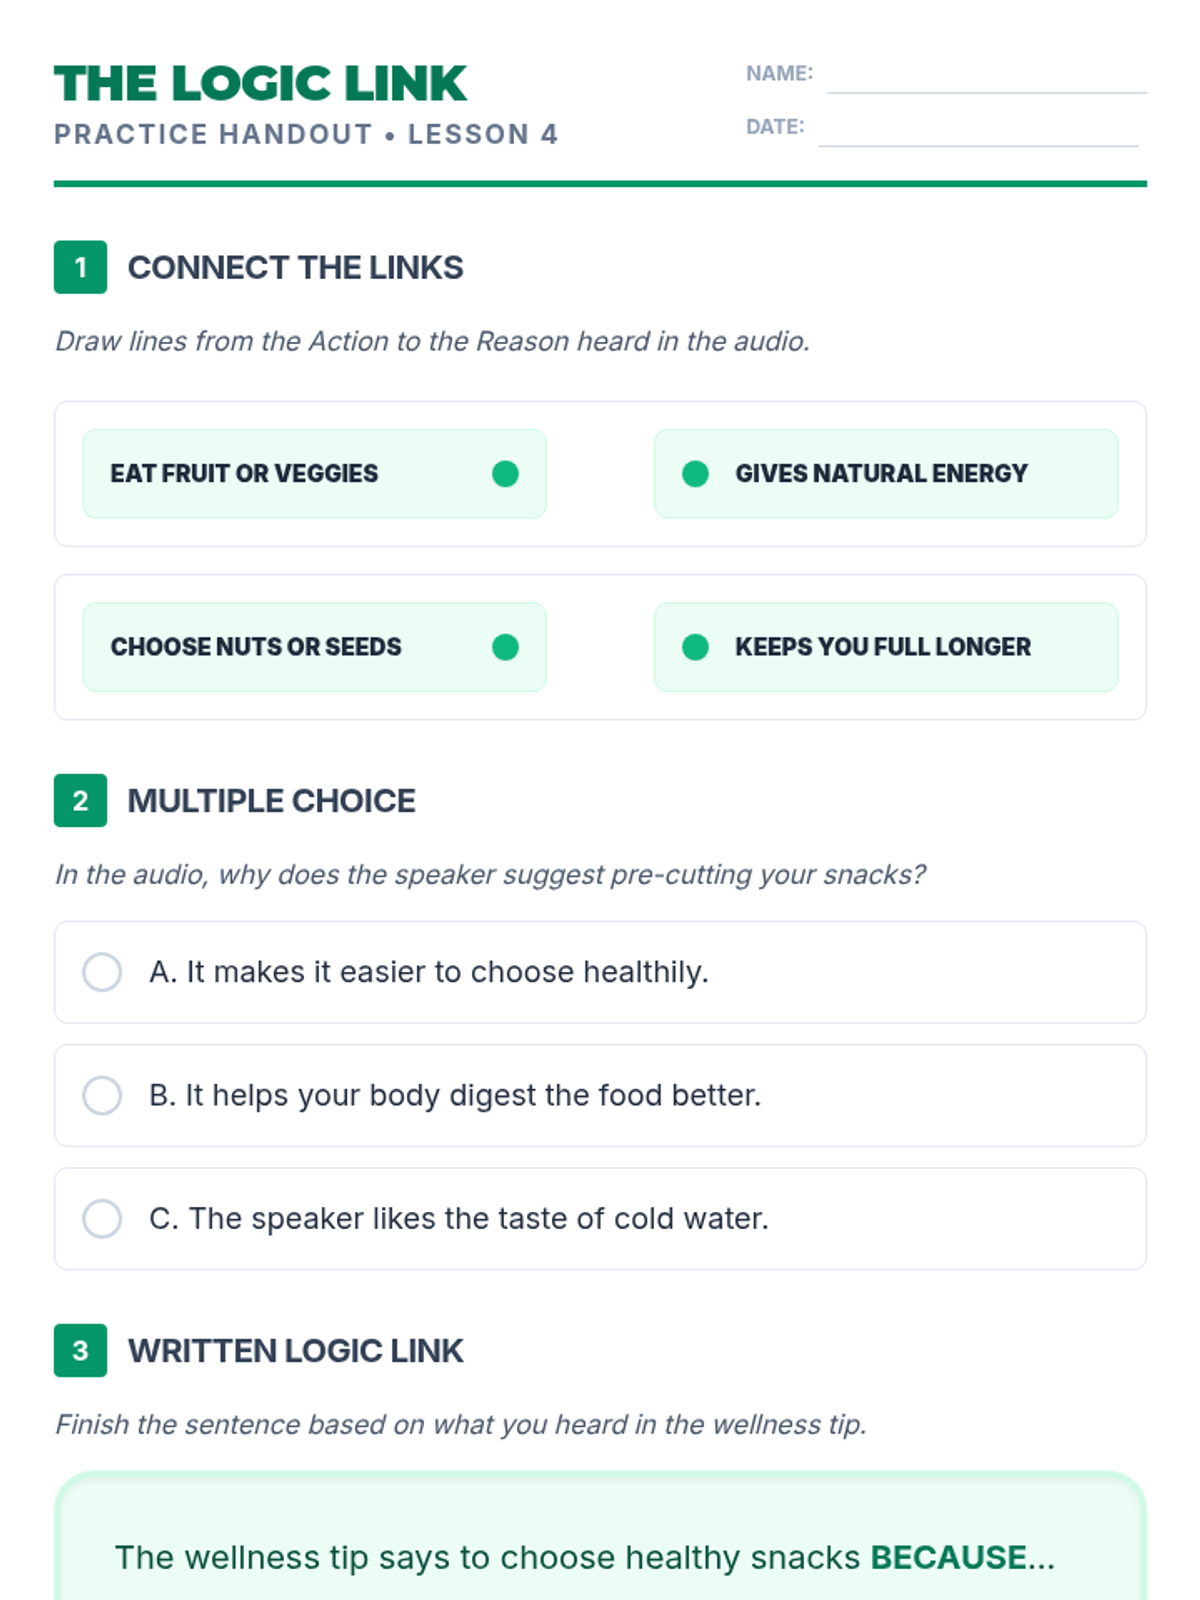This screenshot has width=1200, height=1600.
Task: Click green dot beside Keeps You Full Longer
Action: 695,647
